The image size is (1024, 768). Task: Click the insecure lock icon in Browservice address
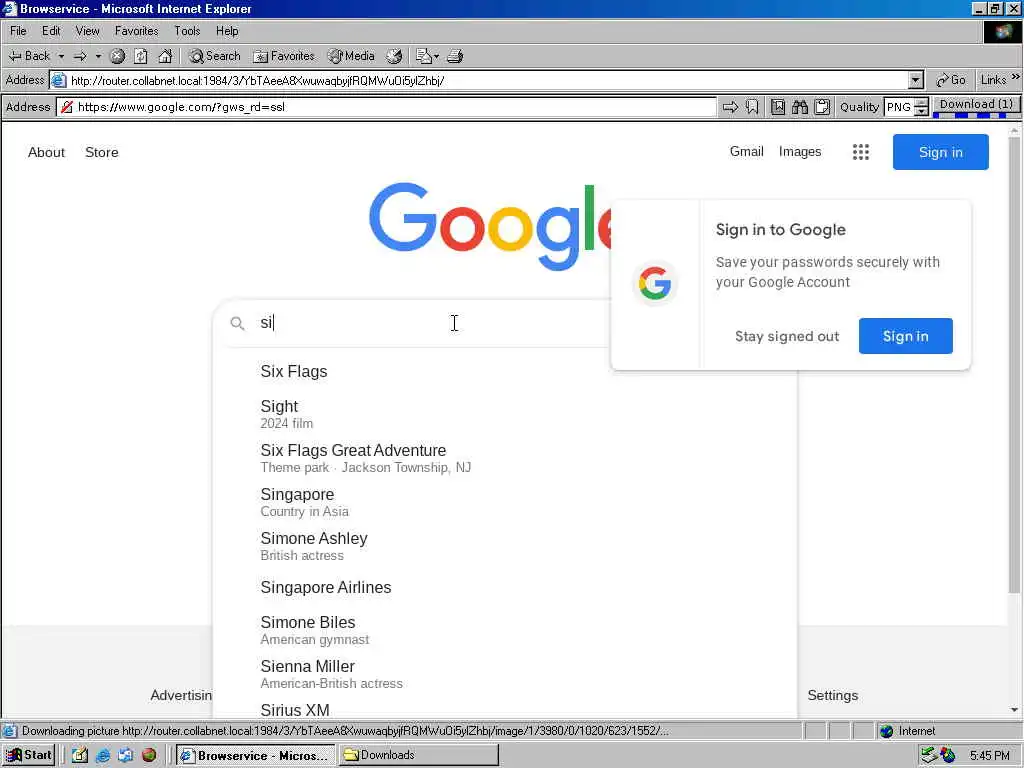67,107
